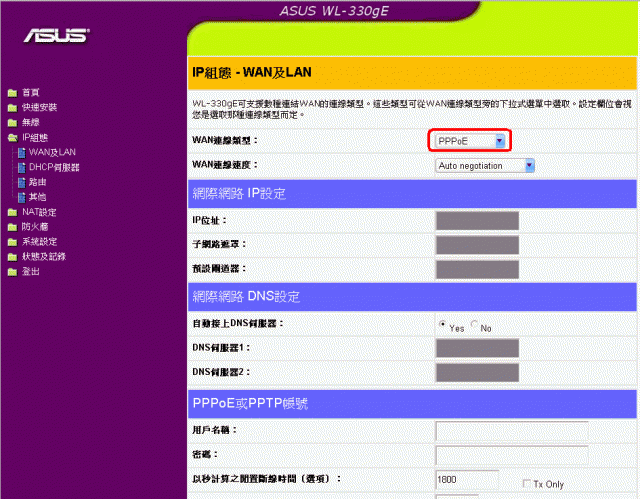Open the WAN連線速度 Auto negotiation dropdown
Screen dimensions: 640x499
[x=484, y=166]
